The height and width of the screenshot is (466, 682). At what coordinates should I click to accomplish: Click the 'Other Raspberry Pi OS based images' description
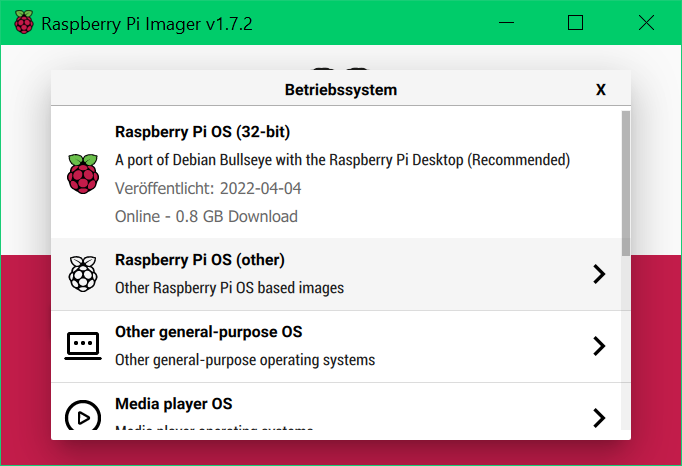coord(229,288)
